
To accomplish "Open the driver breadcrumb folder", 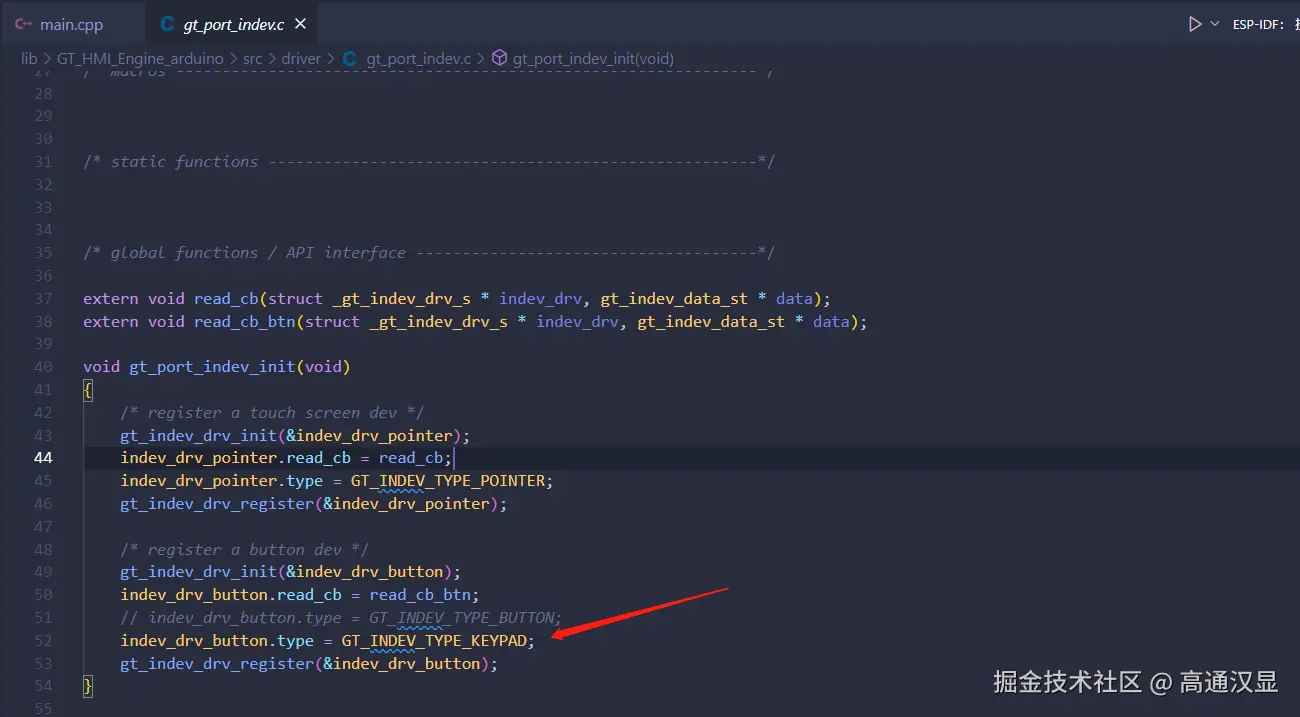I will pyautogui.click(x=301, y=58).
